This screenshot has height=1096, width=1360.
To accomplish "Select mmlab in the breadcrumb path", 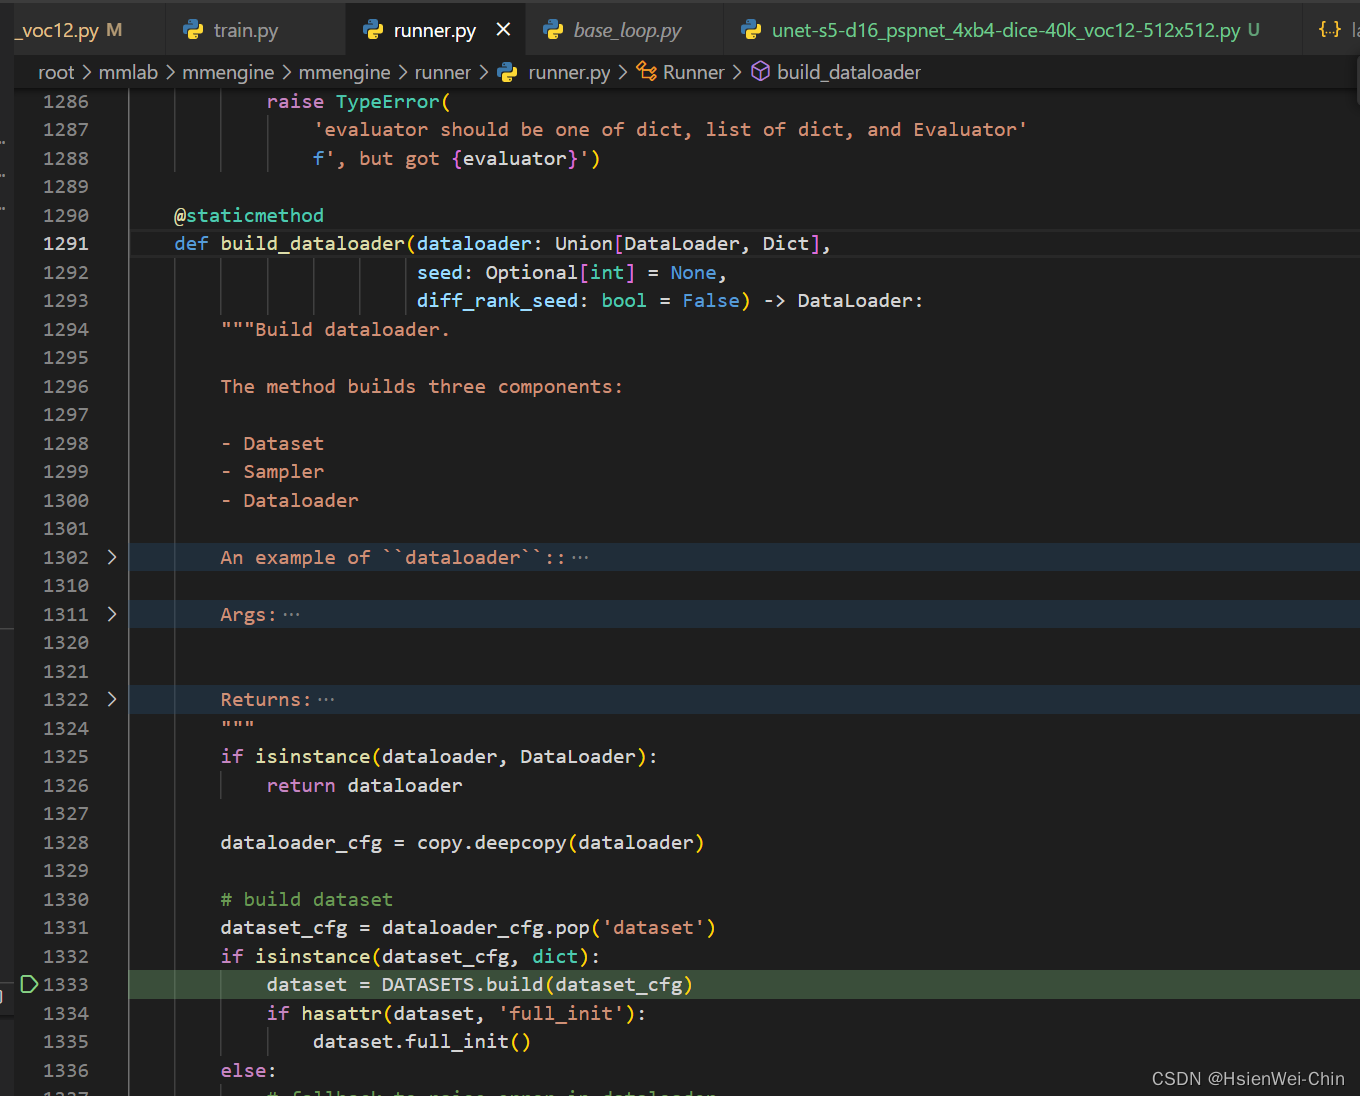I will 128,72.
